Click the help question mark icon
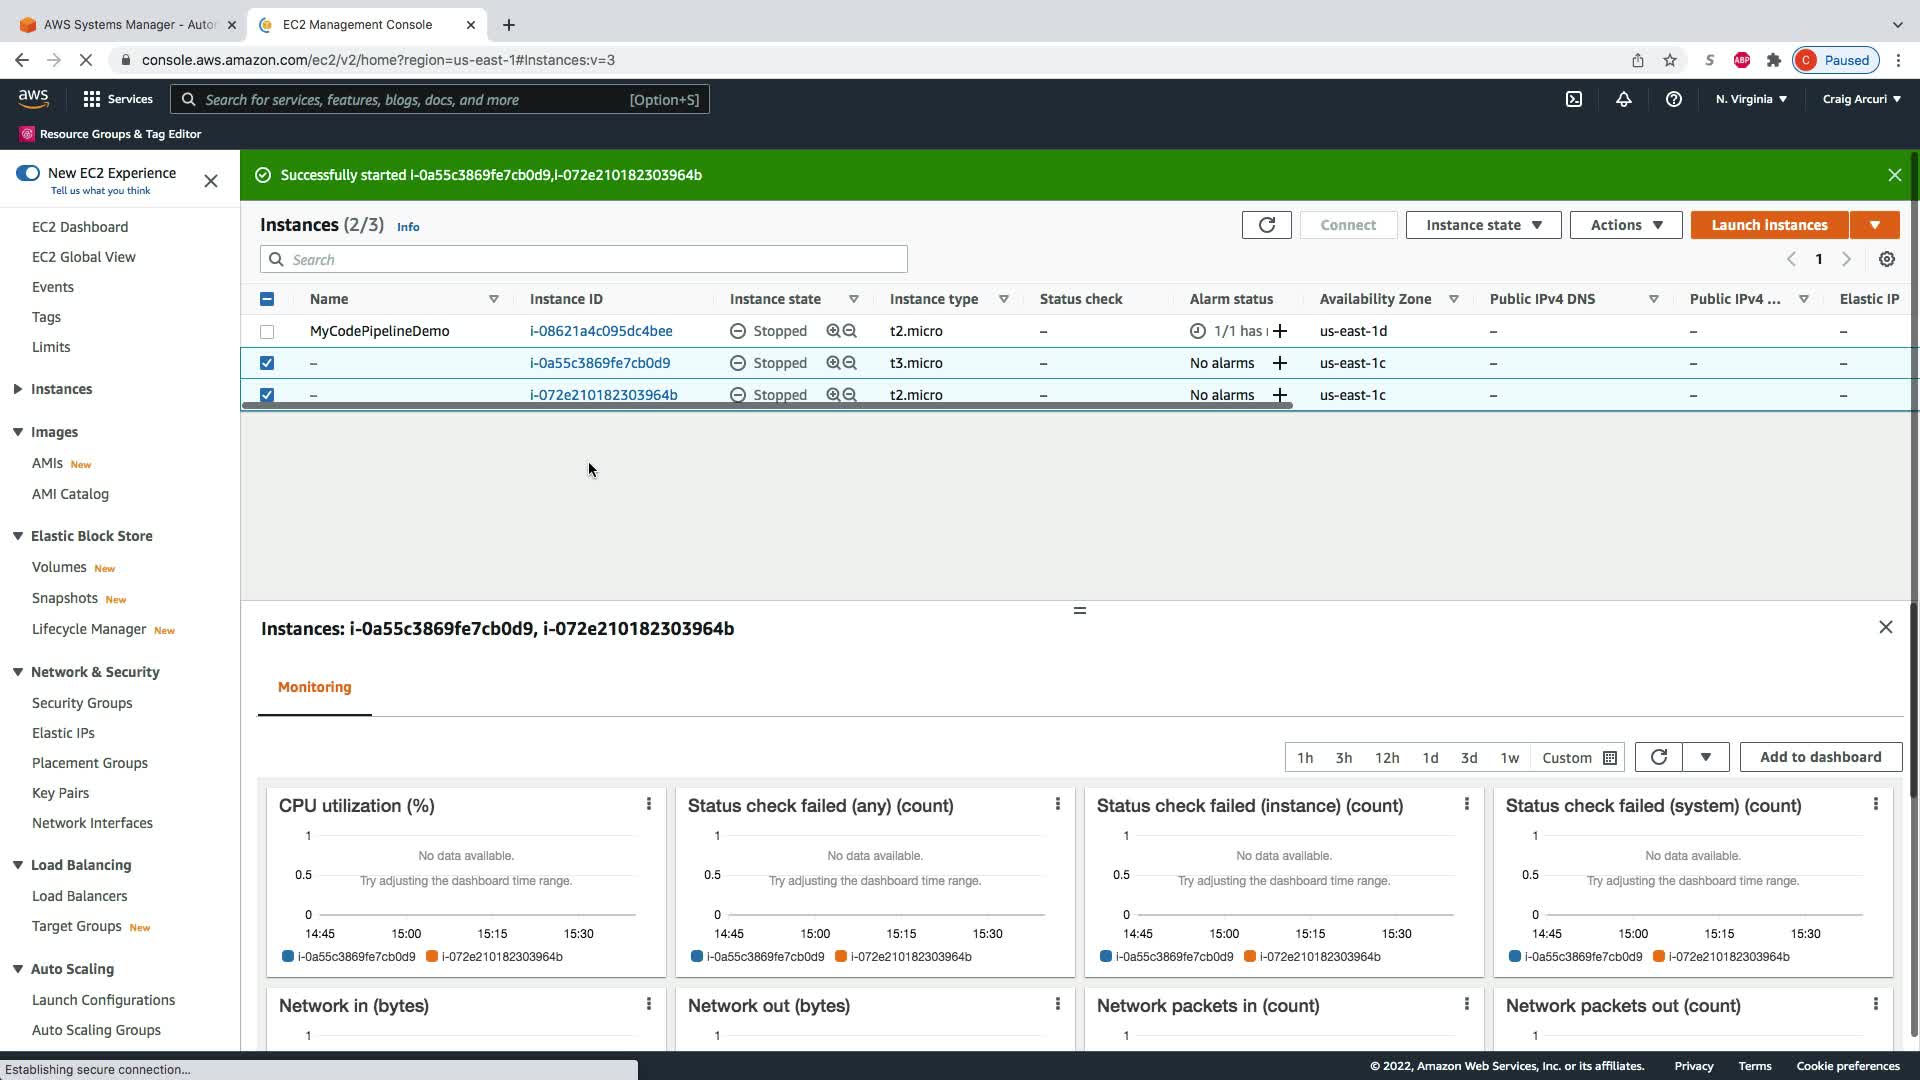Viewport: 1920px width, 1080px height. click(x=1673, y=99)
